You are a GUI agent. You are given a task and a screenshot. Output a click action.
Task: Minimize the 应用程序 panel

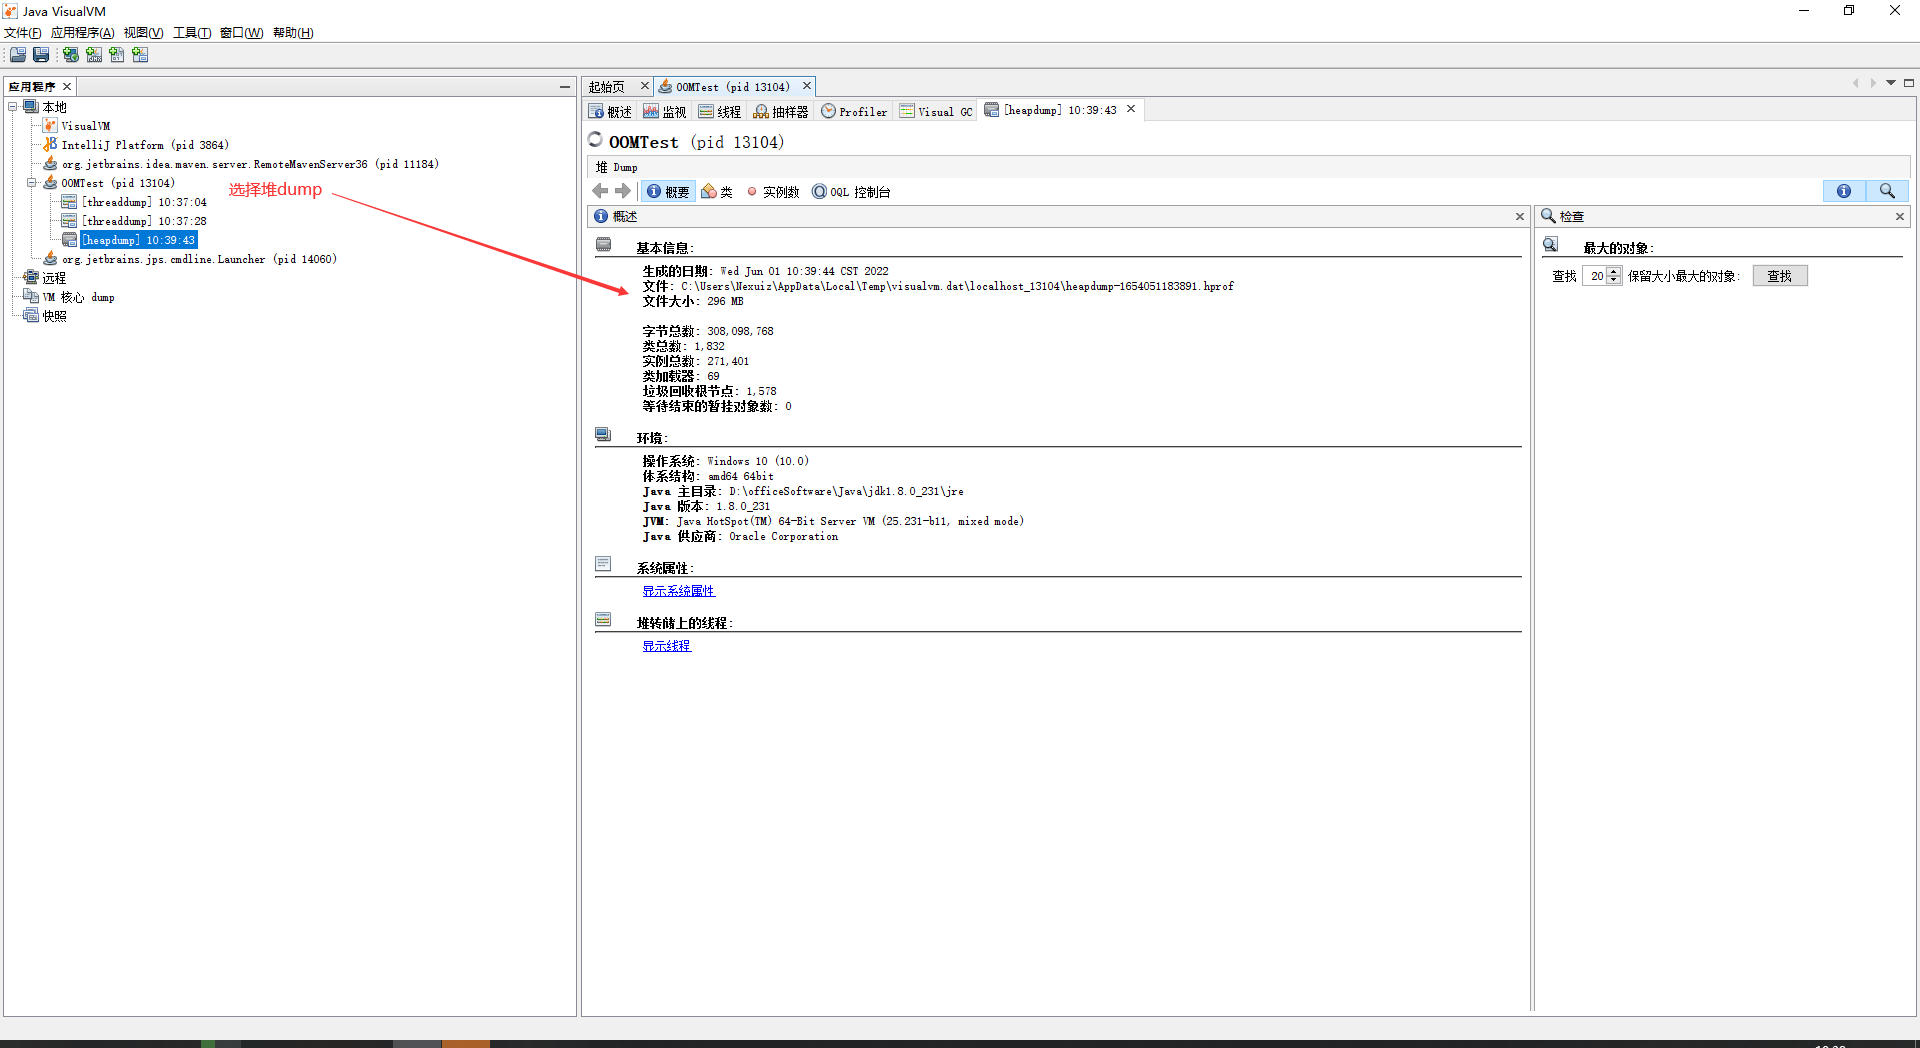[x=565, y=87]
